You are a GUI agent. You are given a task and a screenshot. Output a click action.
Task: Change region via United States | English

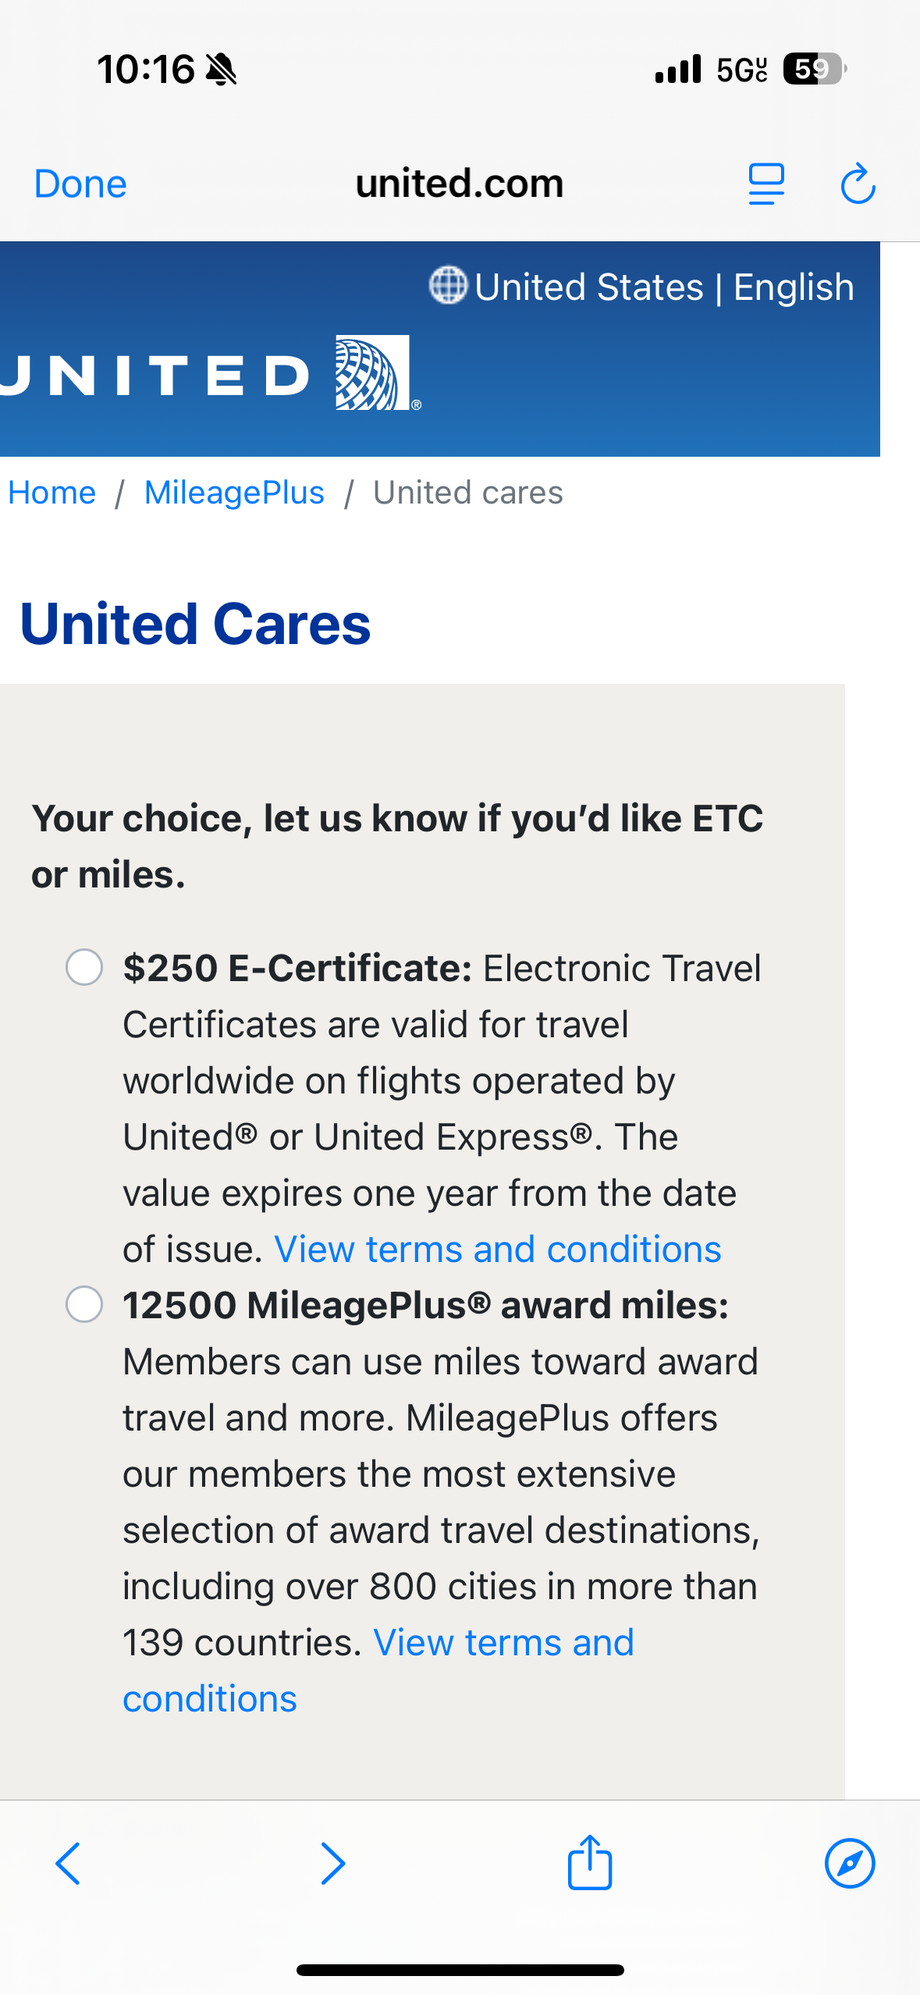point(664,287)
